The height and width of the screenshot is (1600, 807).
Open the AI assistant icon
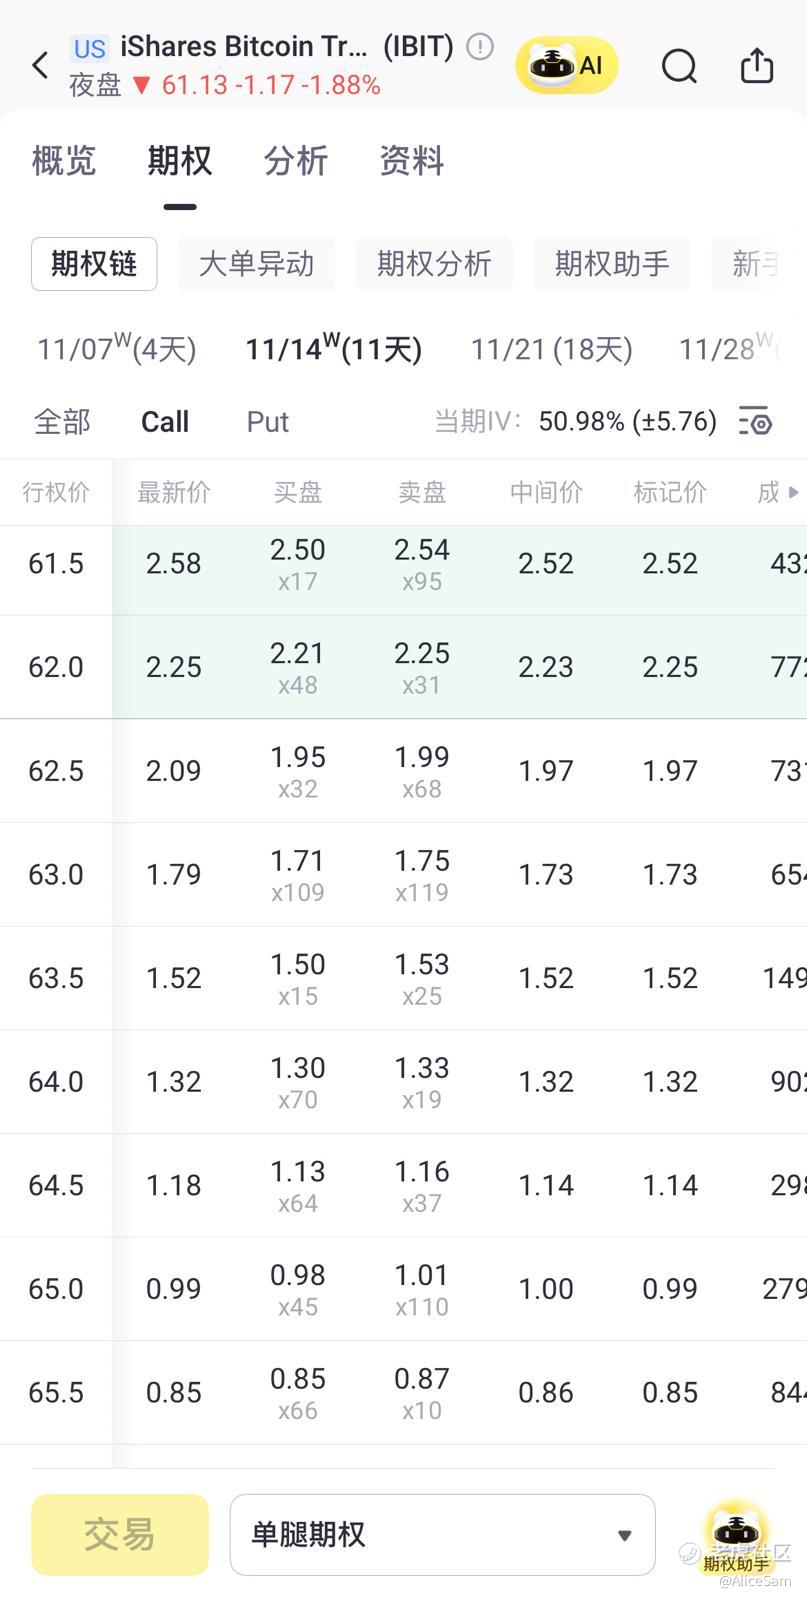click(x=567, y=66)
